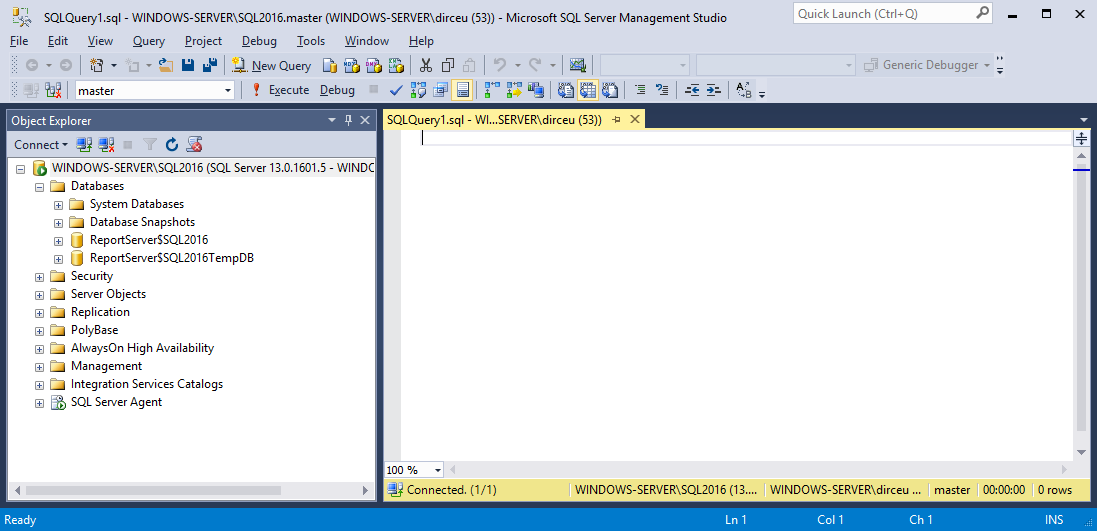Screen dimensions: 1097x531
Task: Click Specify Values for Template Parameters icon
Action: tap(744, 90)
